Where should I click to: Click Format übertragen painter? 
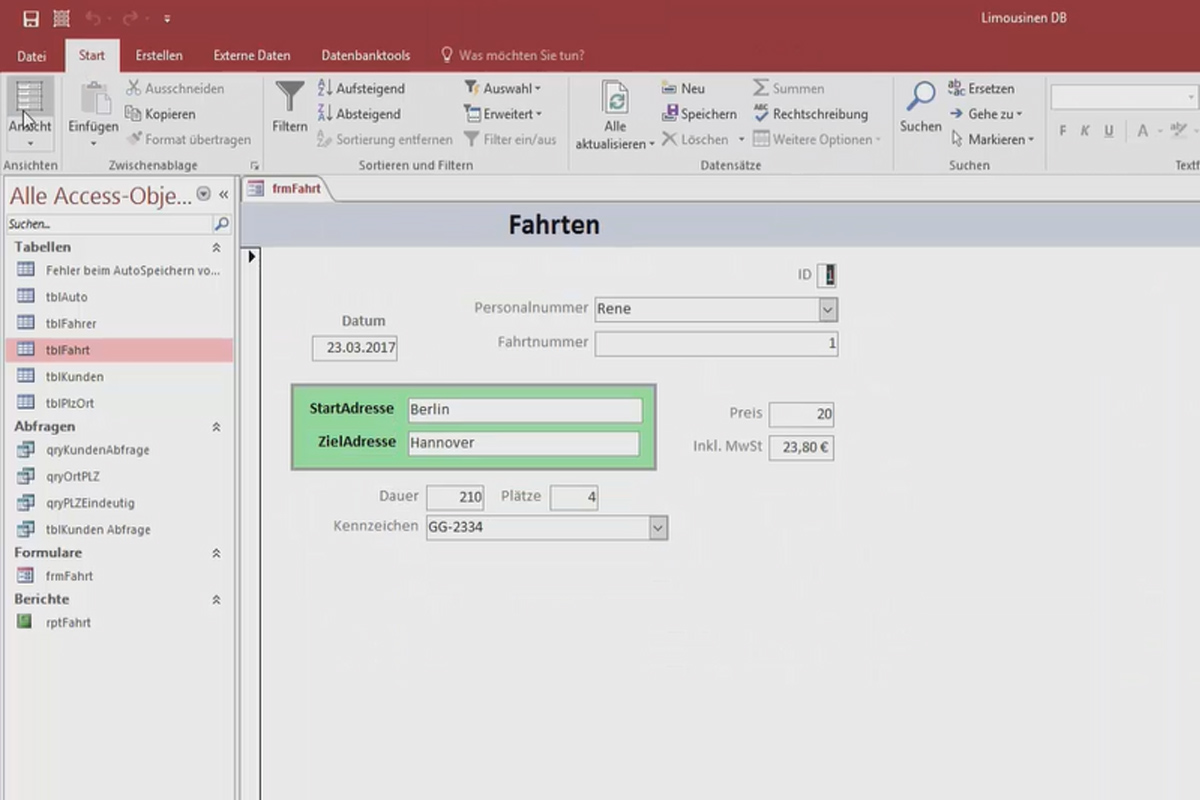(x=189, y=140)
